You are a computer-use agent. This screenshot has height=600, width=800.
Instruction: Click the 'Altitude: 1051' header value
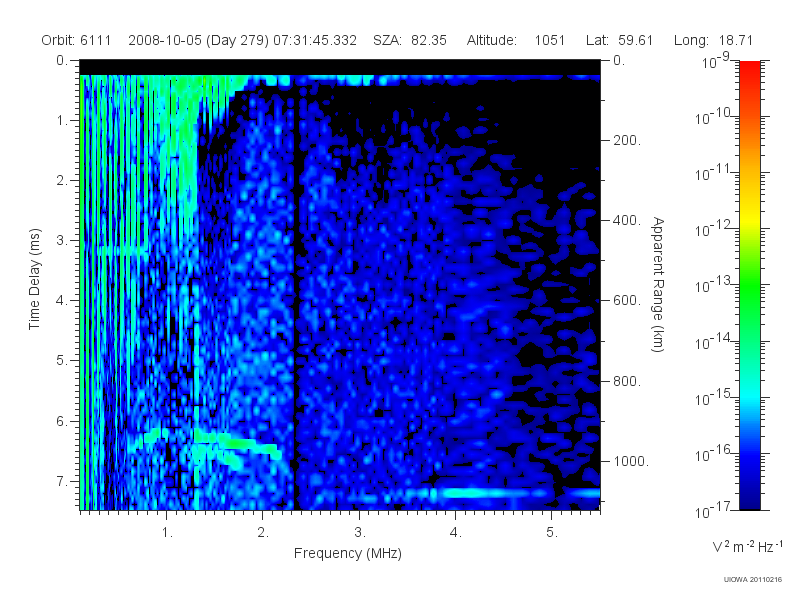(515, 40)
